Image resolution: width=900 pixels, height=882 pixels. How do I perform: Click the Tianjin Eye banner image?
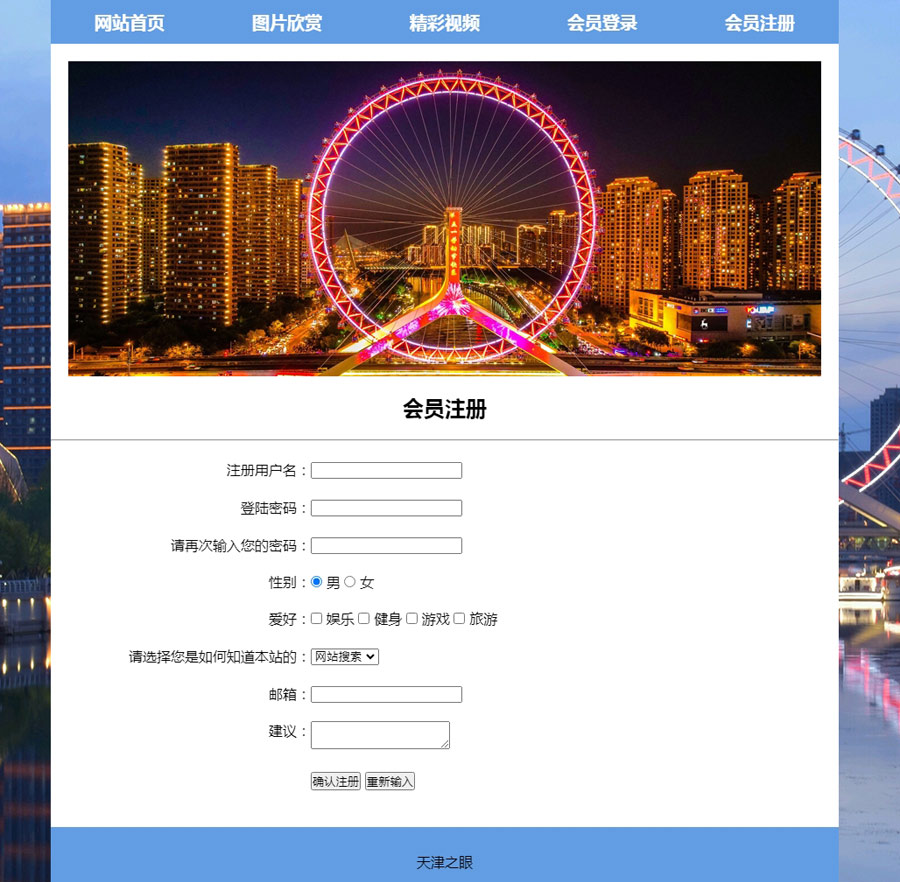[x=444, y=219]
